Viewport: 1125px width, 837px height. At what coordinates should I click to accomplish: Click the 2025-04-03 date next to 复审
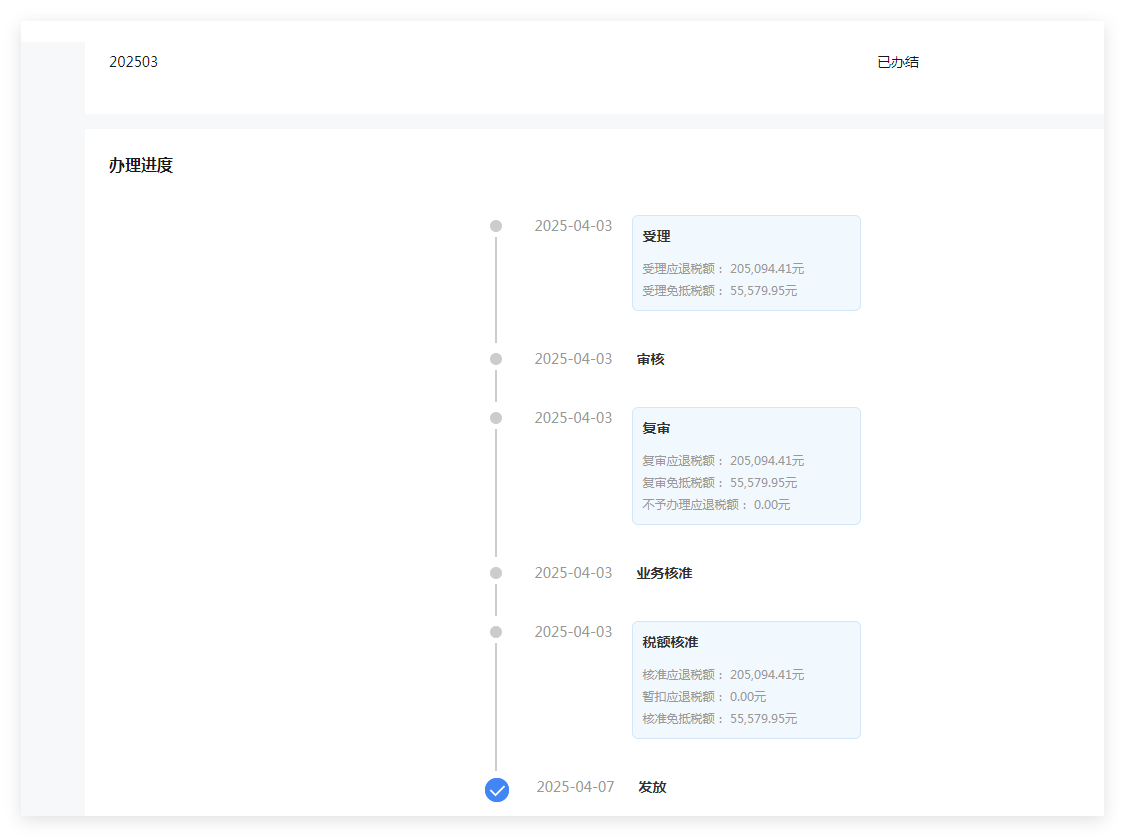(573, 418)
